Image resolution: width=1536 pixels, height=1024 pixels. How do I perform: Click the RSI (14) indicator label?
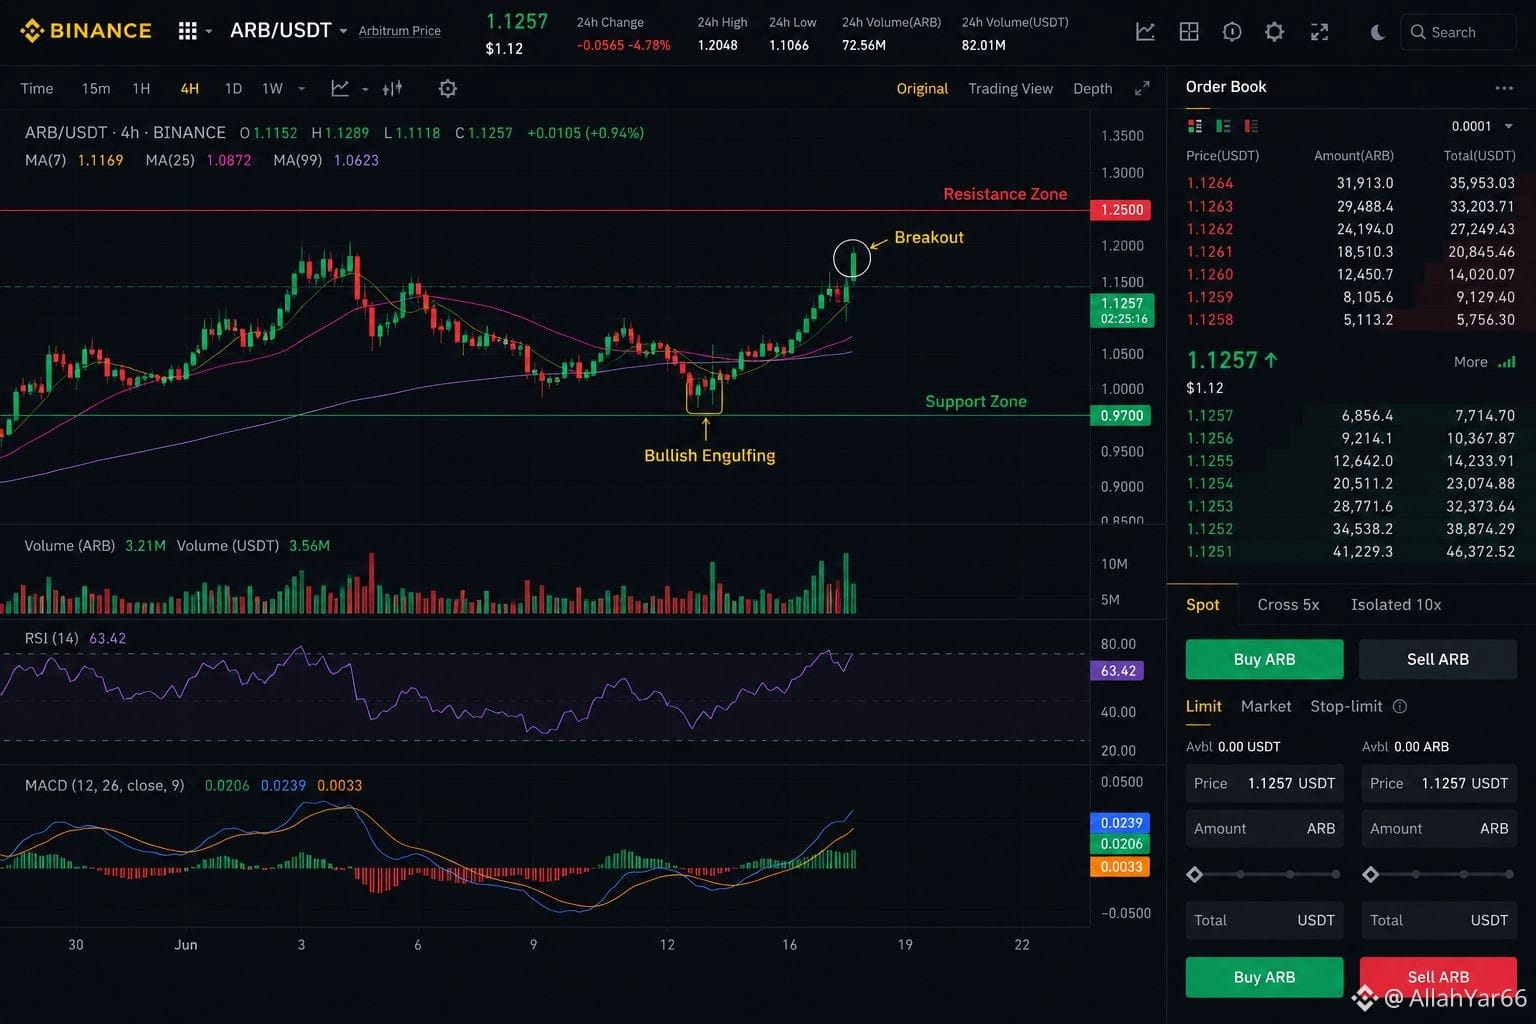[x=51, y=638]
